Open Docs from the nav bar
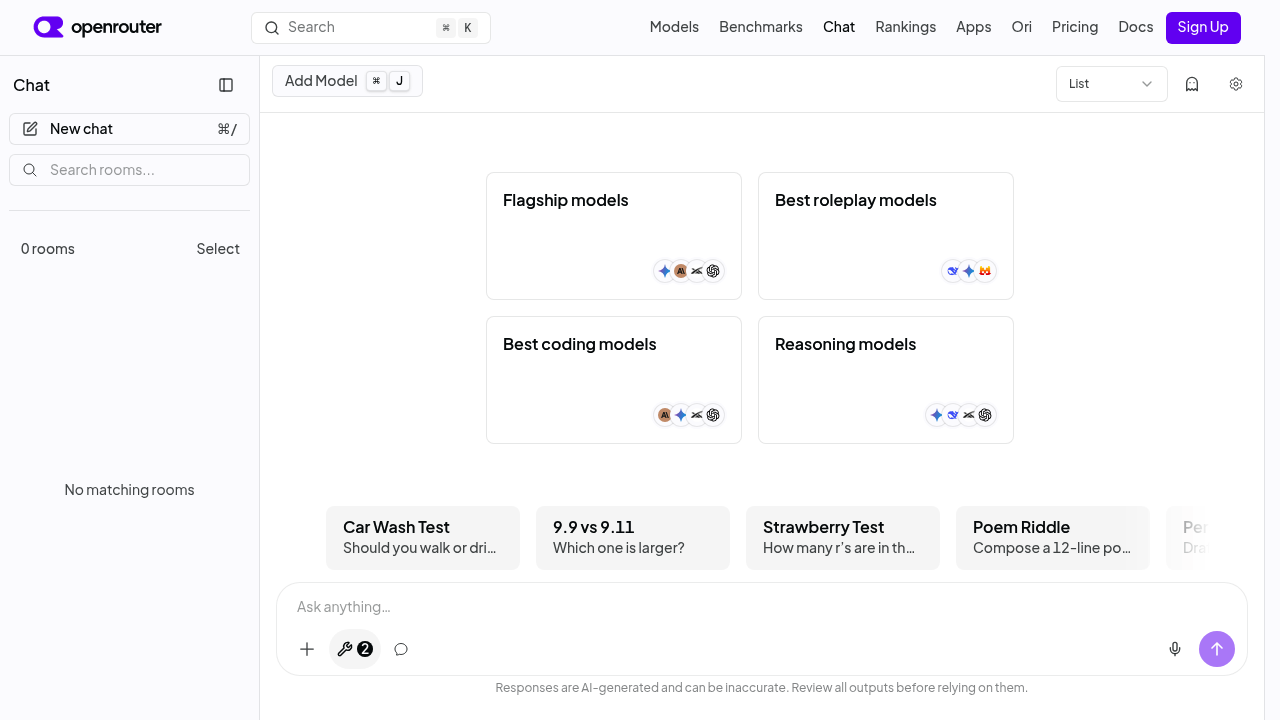The image size is (1280, 720). tap(1136, 27)
